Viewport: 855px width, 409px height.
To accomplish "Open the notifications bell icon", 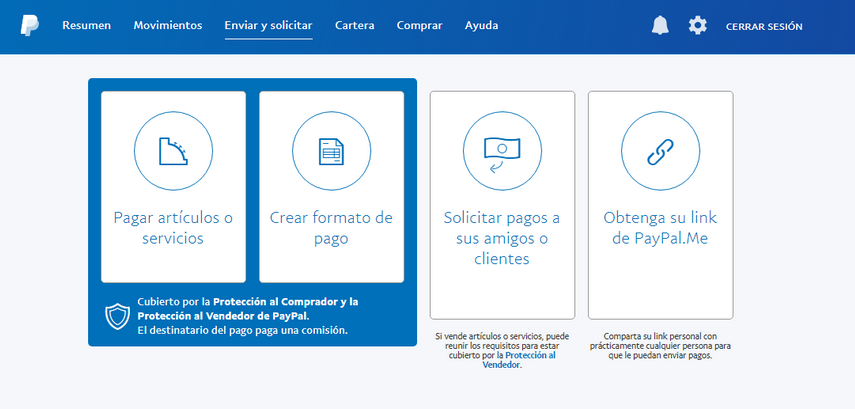I will pyautogui.click(x=660, y=26).
